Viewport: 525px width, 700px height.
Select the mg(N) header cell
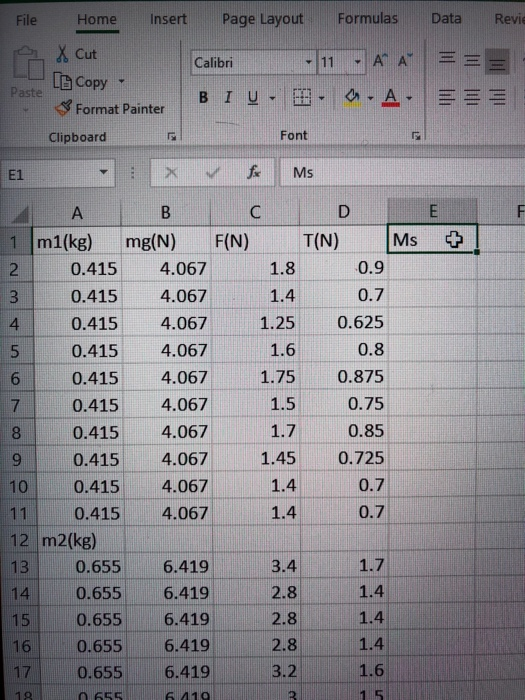tap(166, 241)
